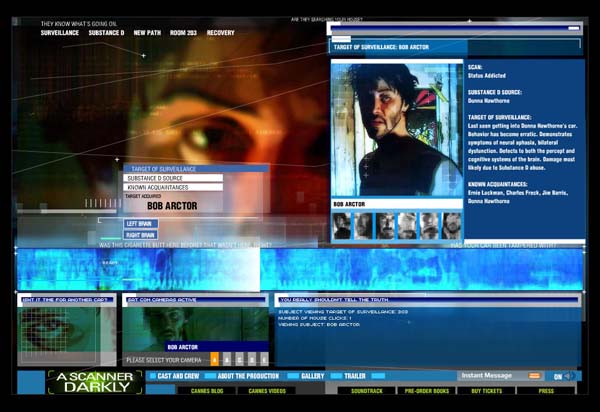
Task: Select the Known Acquaintances list entry
Action: [173, 187]
